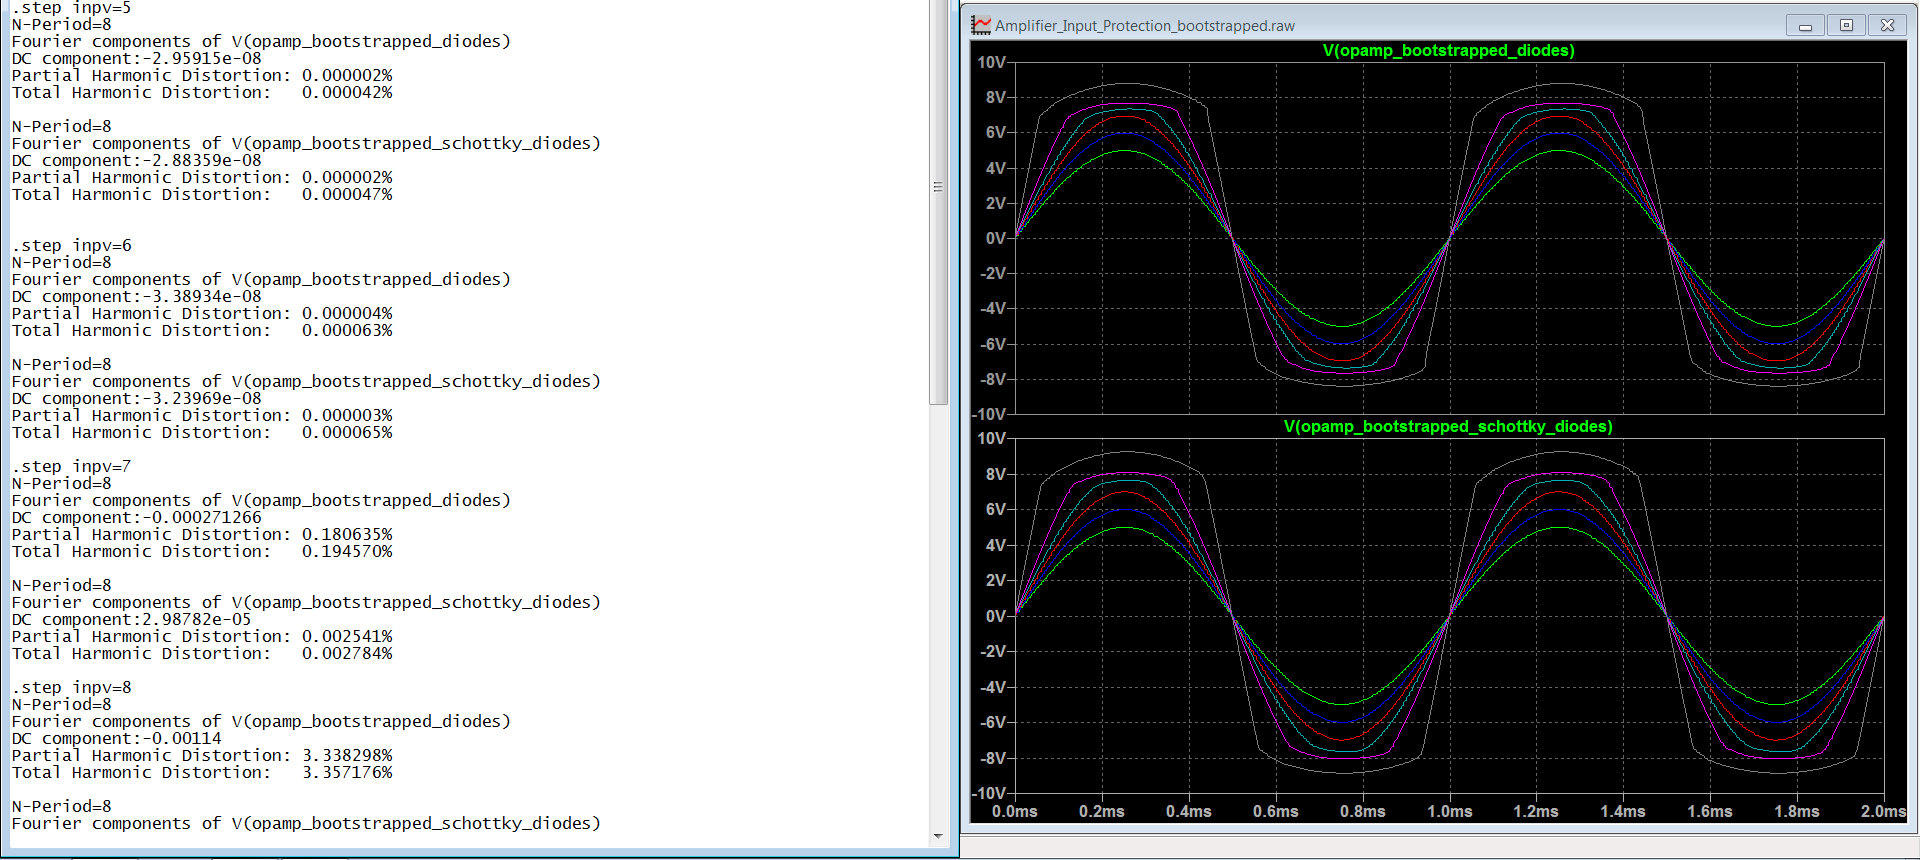This screenshot has width=1920, height=860.
Task: Click Partial Harmonic Distortion value 0.000004%
Action: (347, 313)
